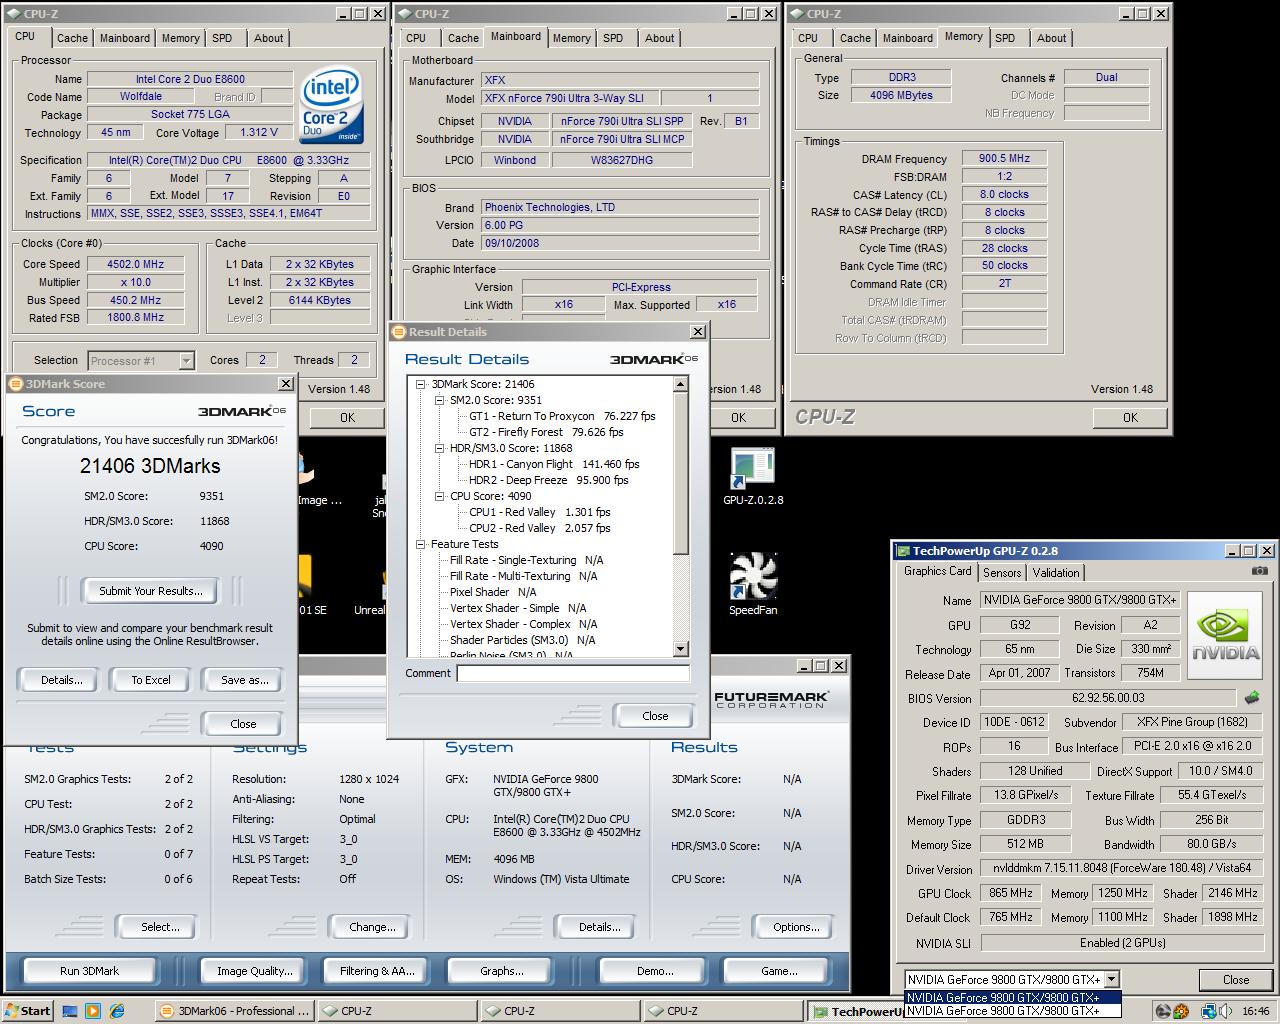Click the 21406 3DMarks score text

click(x=150, y=466)
